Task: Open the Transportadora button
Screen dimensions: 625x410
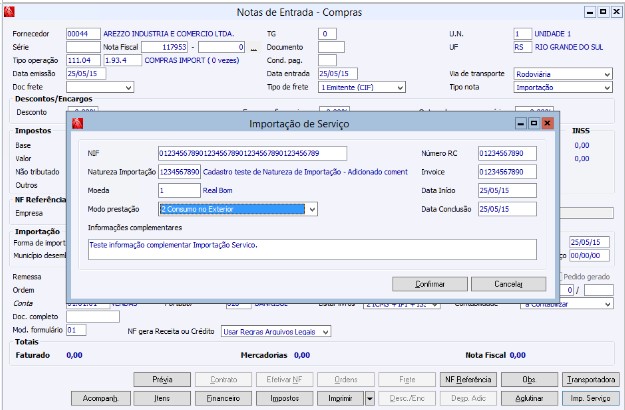Action: [x=591, y=379]
